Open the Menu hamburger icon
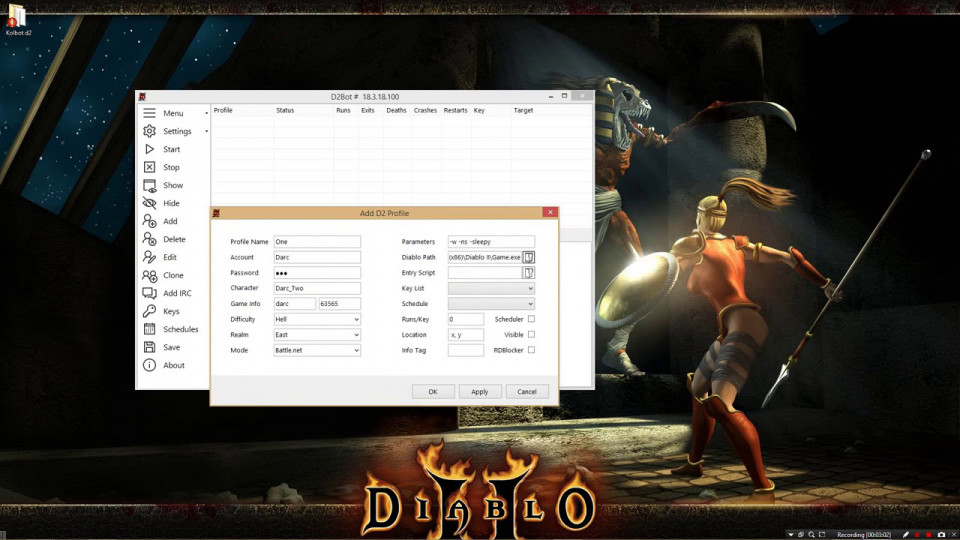Image resolution: width=960 pixels, height=540 pixels. click(x=149, y=113)
